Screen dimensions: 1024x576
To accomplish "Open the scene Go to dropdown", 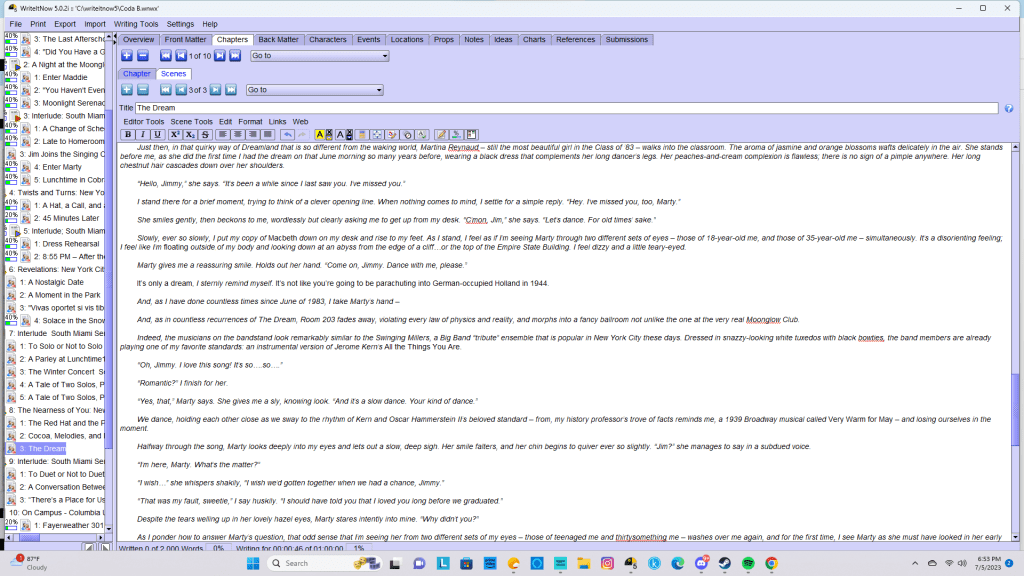I will point(314,90).
